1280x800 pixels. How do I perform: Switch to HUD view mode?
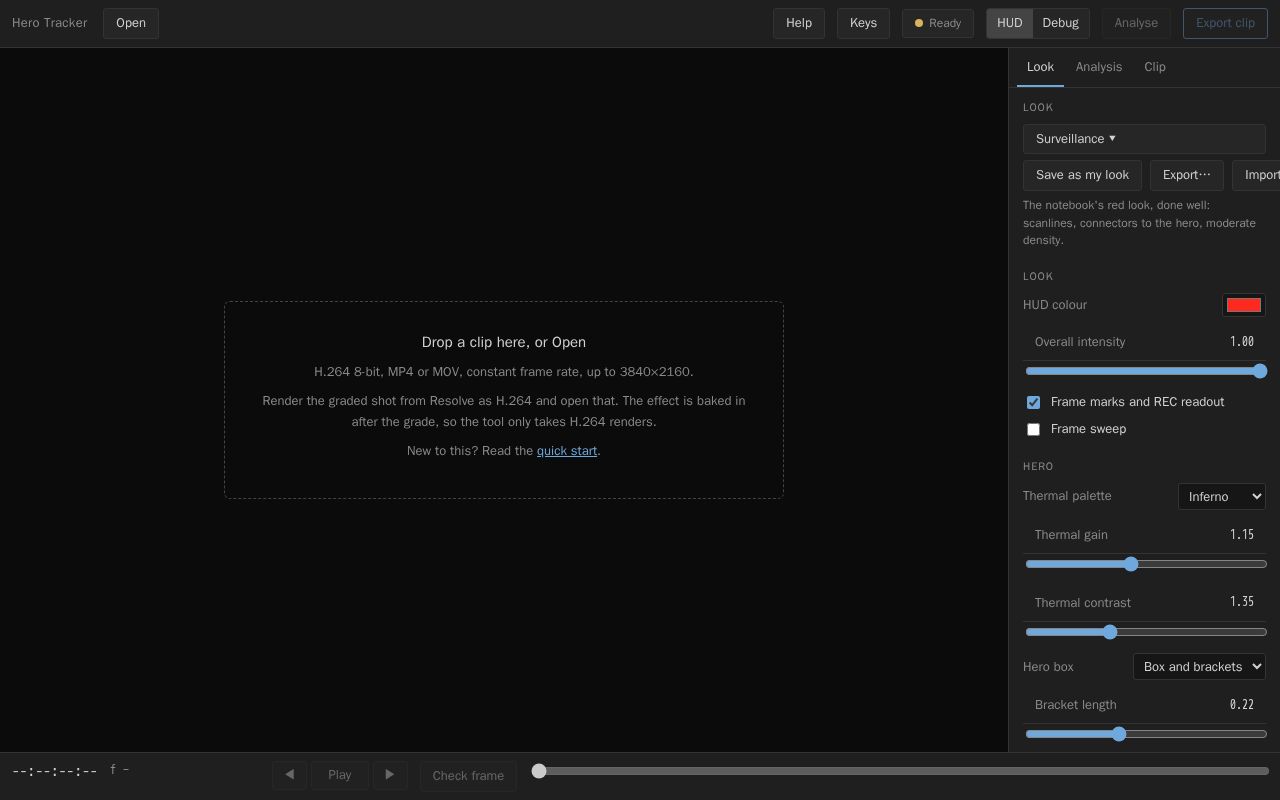click(x=1009, y=23)
